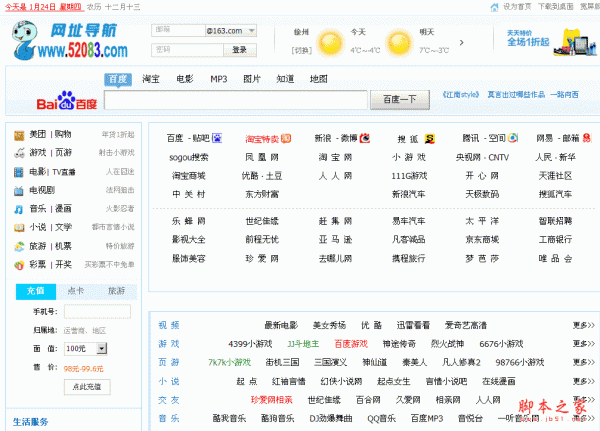
Task: Click the 全场1折起 shopping banner image
Action: [x=553, y=42]
